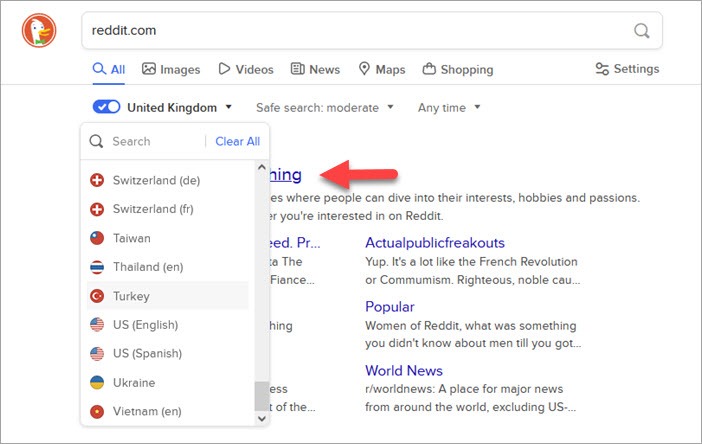The image size is (702, 444).
Task: Click the region list scrollbar thumb
Action: pos(262,396)
